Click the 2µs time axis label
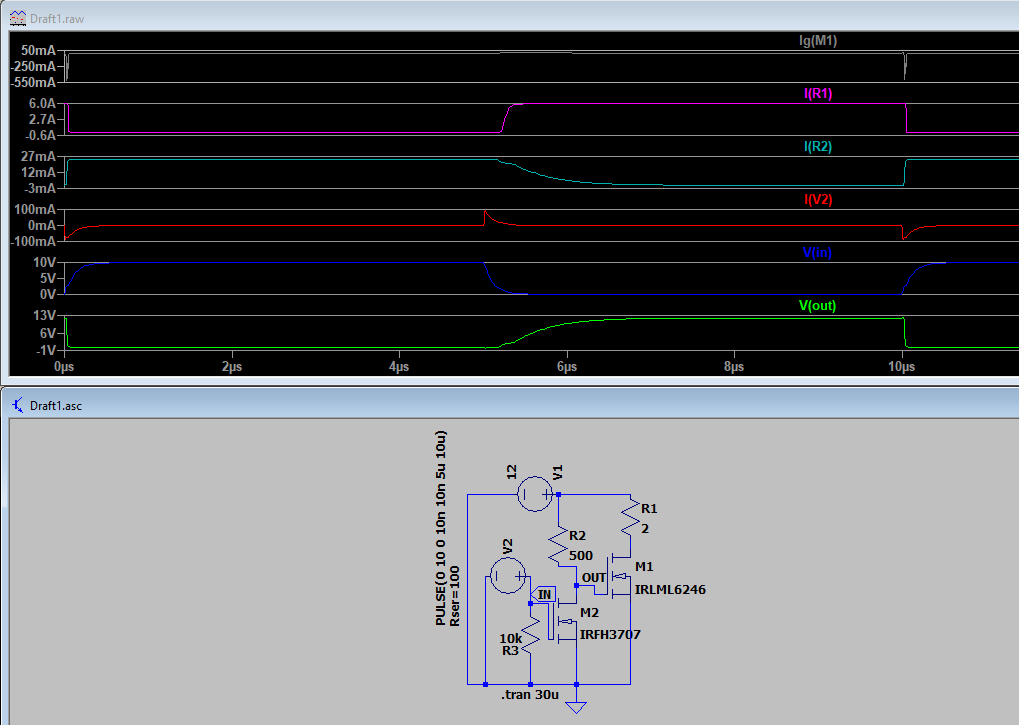1019x725 pixels. (x=231, y=366)
